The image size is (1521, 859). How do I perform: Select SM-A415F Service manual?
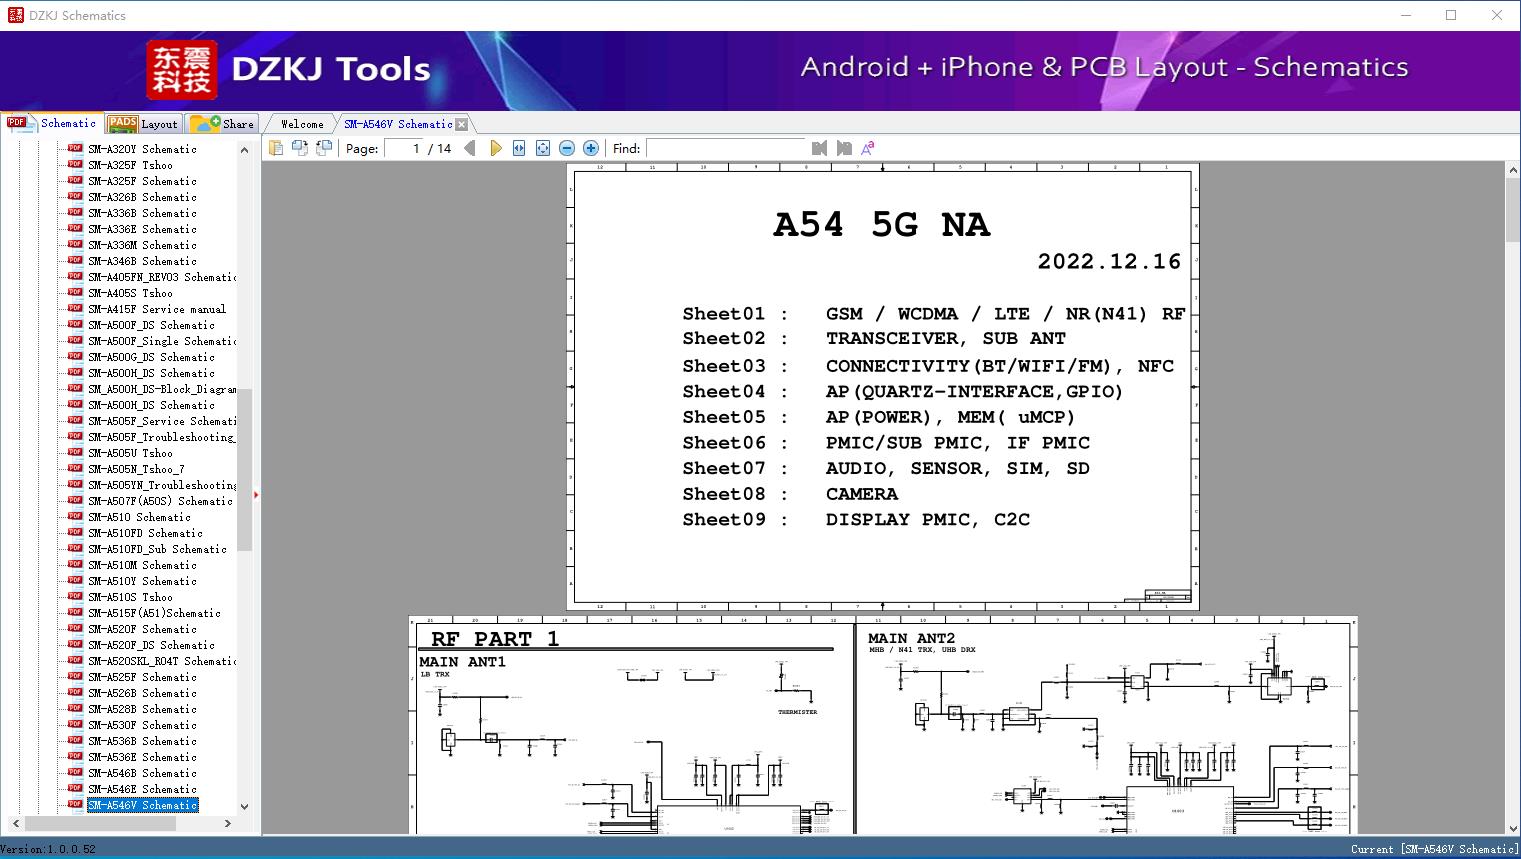tap(157, 309)
